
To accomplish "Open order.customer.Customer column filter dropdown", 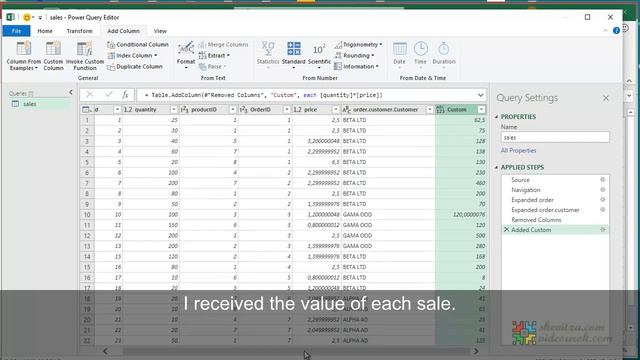I will (x=429, y=109).
